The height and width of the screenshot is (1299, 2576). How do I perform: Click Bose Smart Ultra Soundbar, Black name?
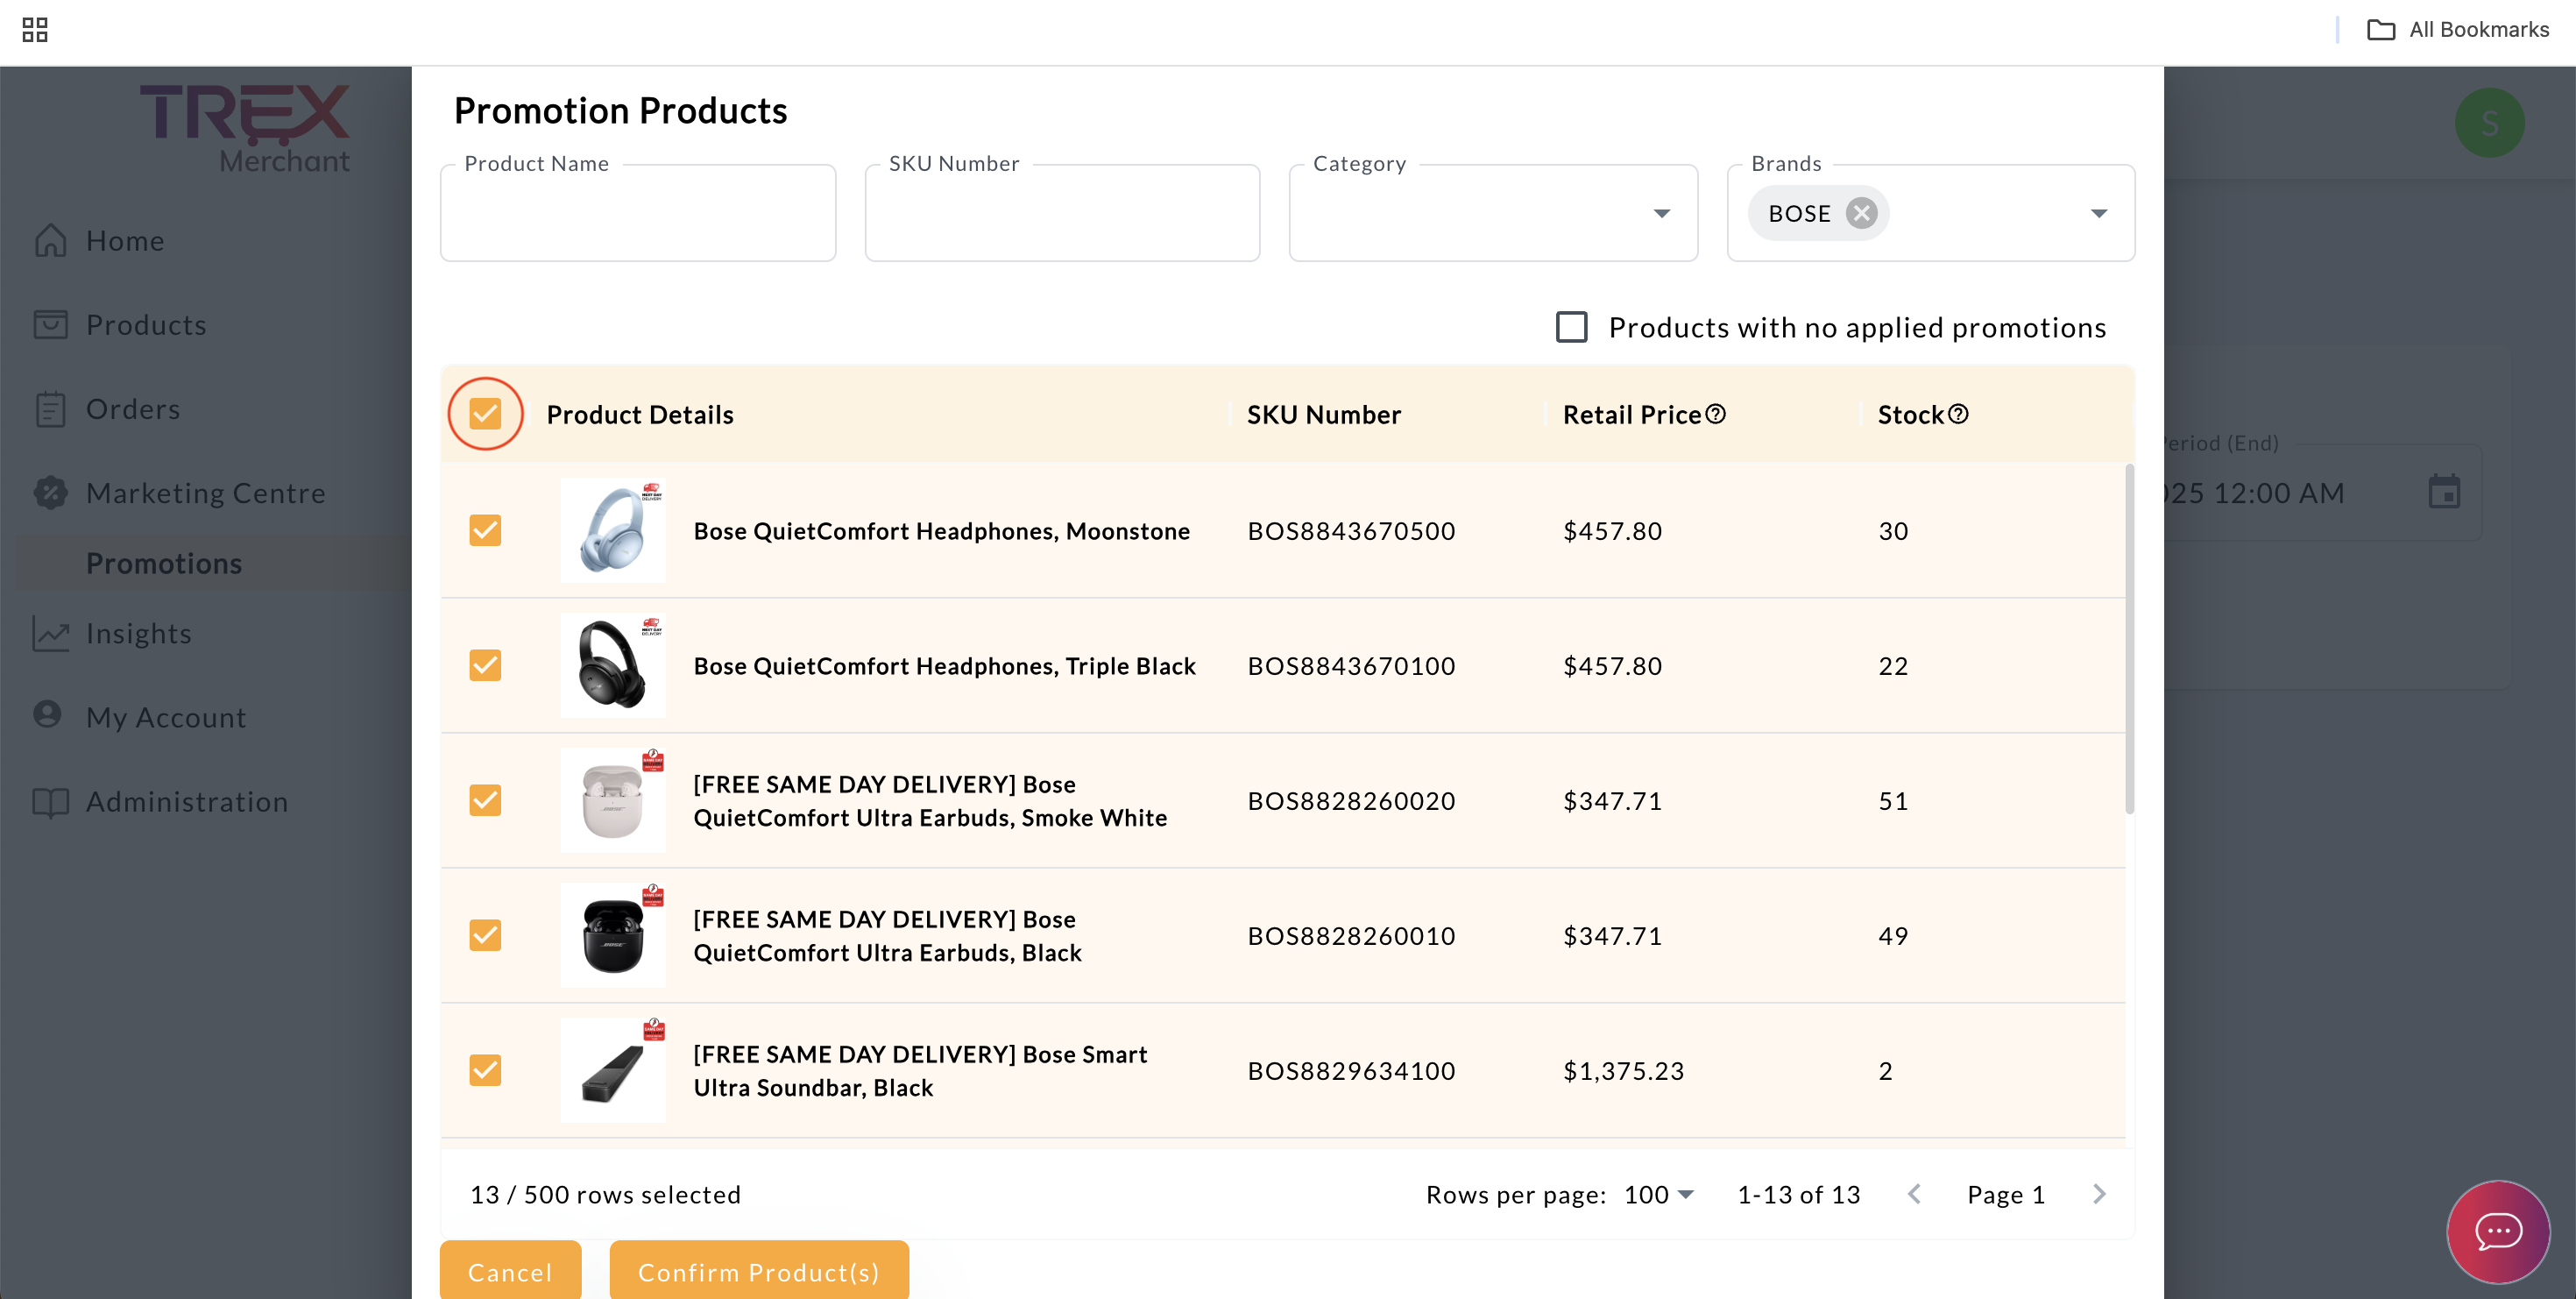(920, 1070)
